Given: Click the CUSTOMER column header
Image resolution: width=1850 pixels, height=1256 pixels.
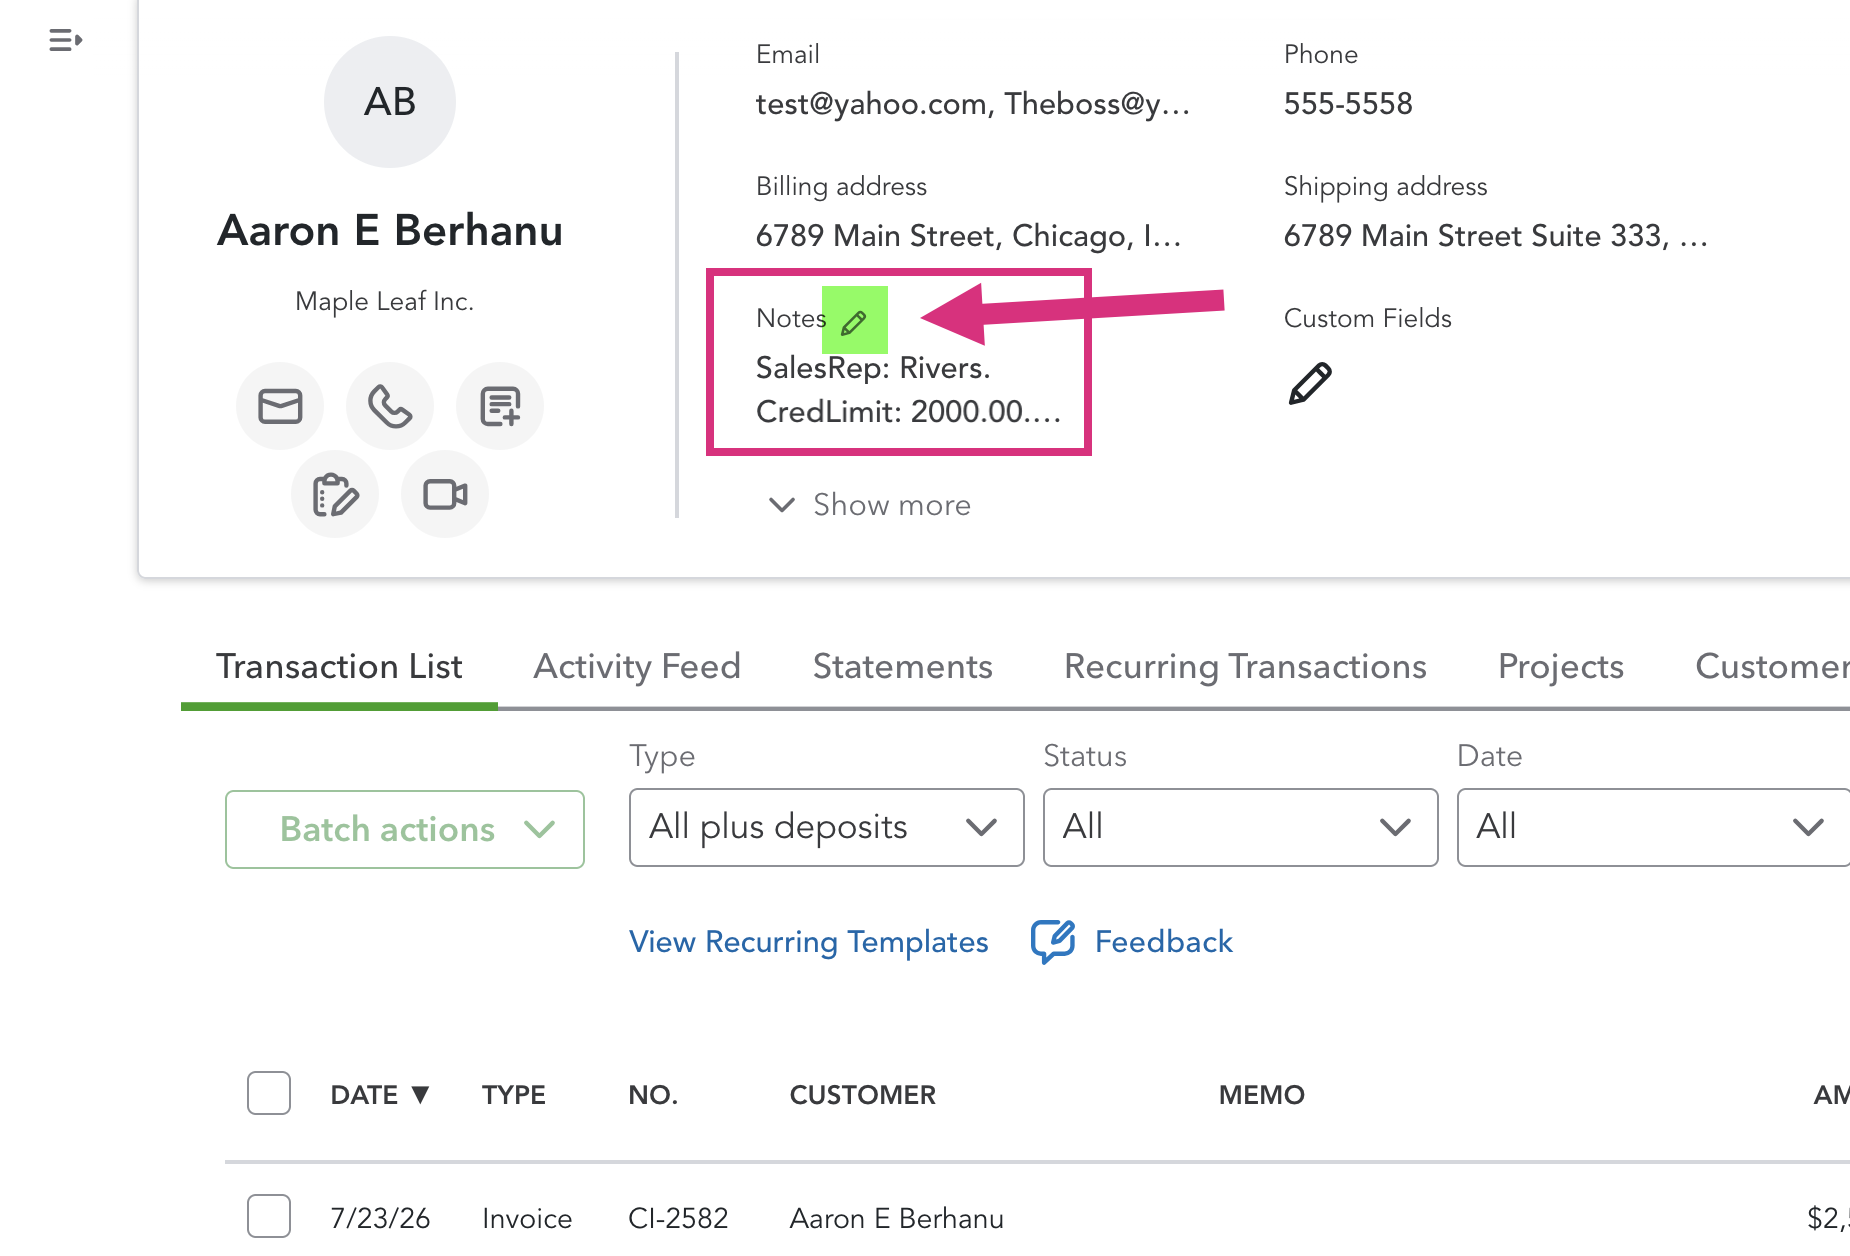Looking at the screenshot, I should click(863, 1095).
